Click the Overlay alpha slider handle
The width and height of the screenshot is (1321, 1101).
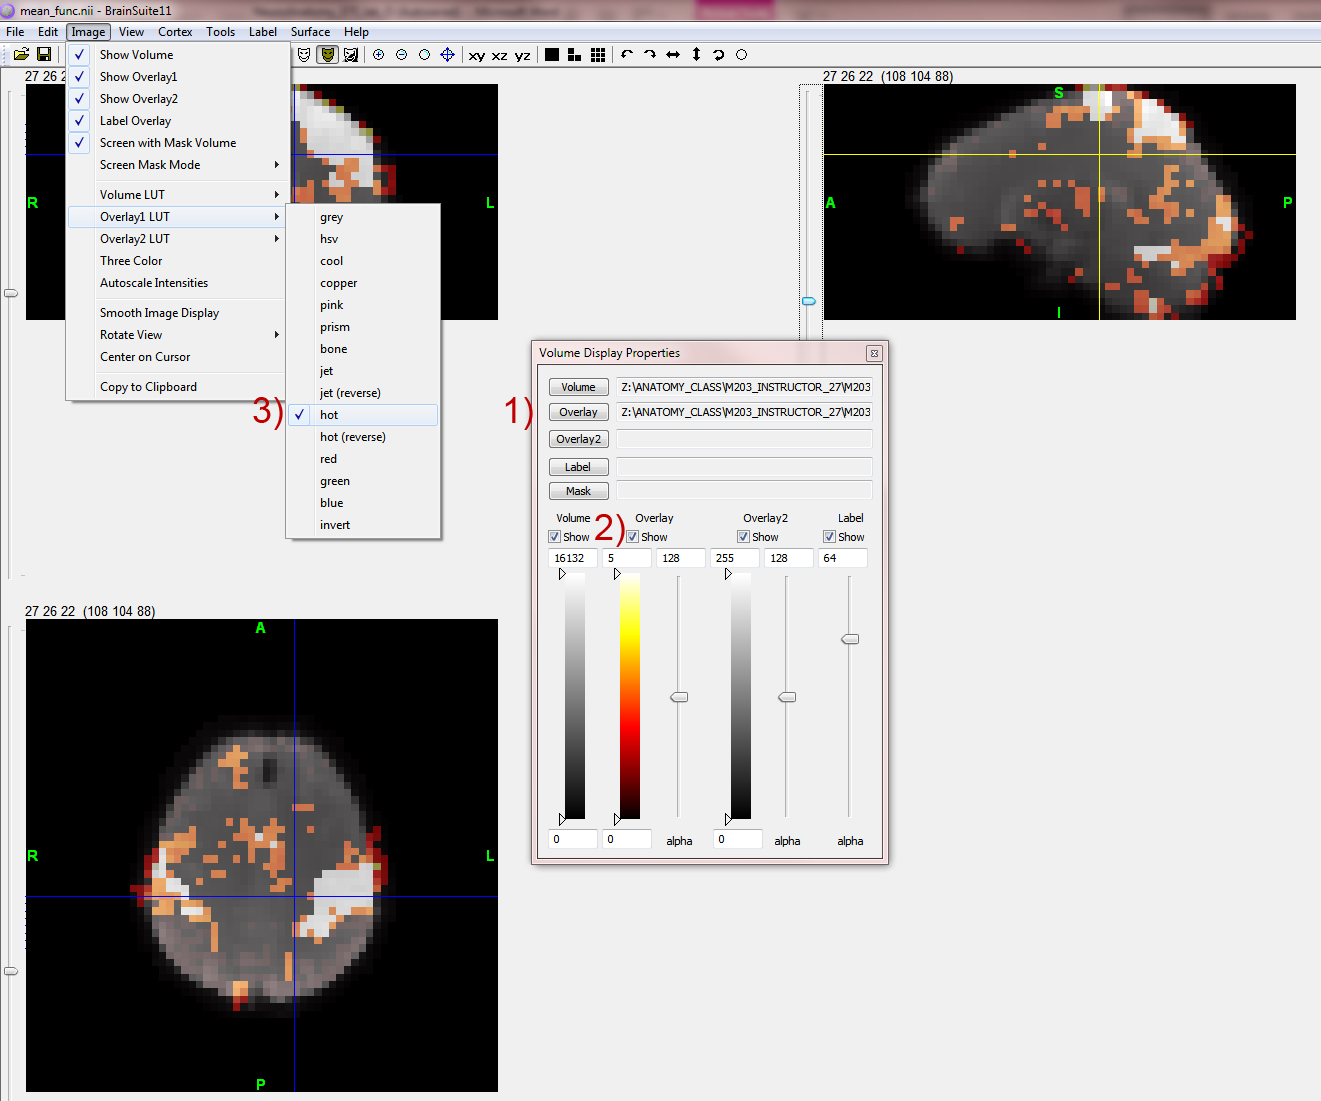click(x=679, y=697)
